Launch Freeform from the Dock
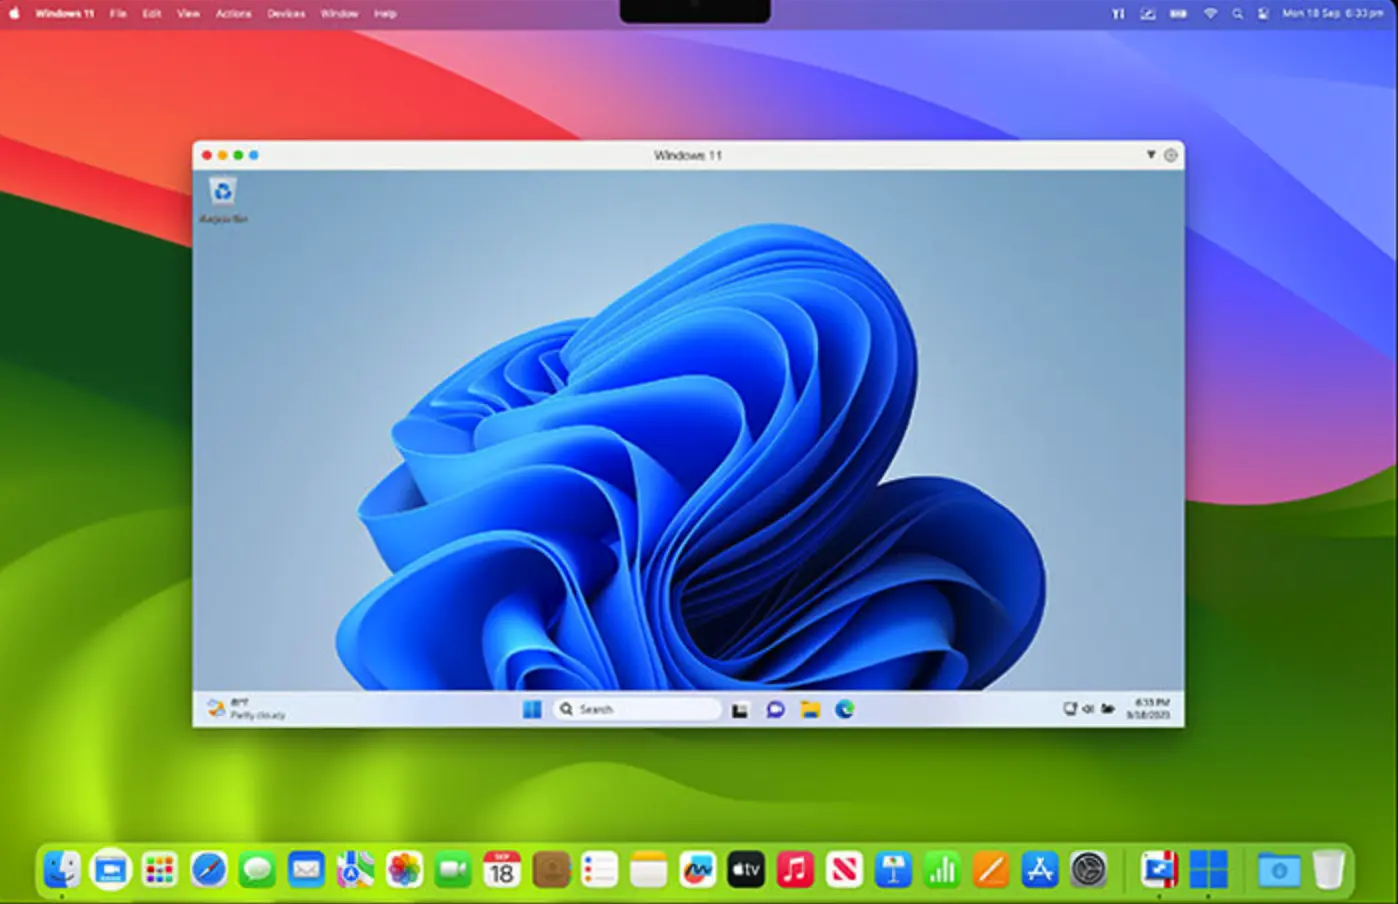 click(x=697, y=869)
